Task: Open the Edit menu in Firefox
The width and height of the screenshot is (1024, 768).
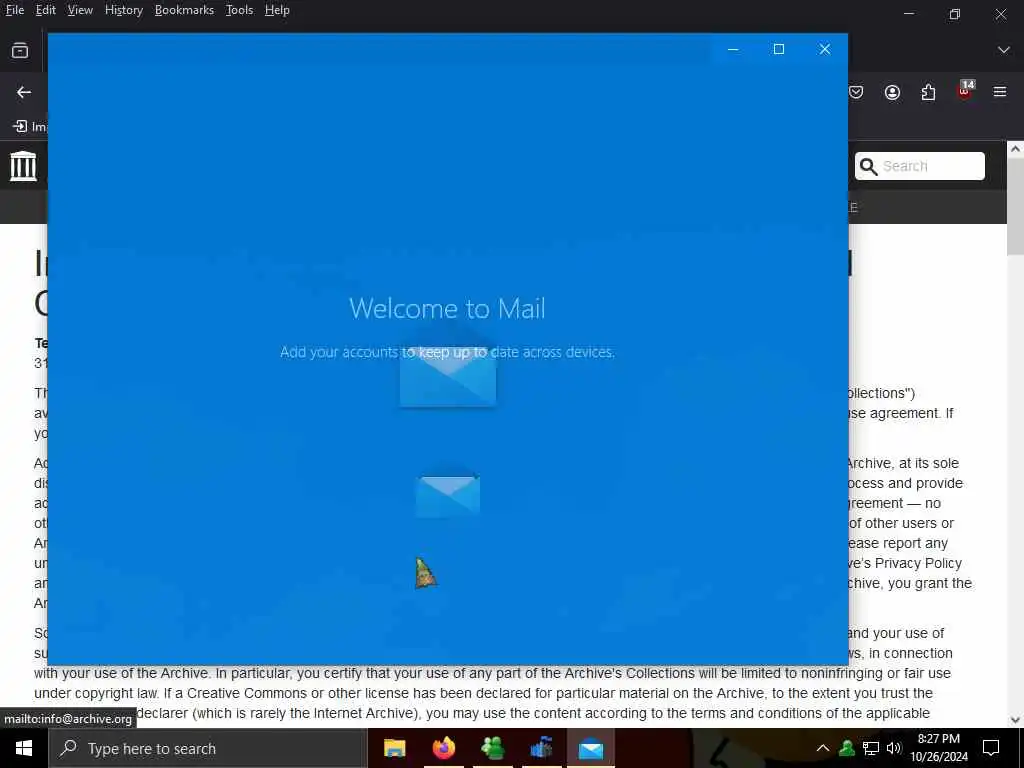Action: [x=45, y=10]
